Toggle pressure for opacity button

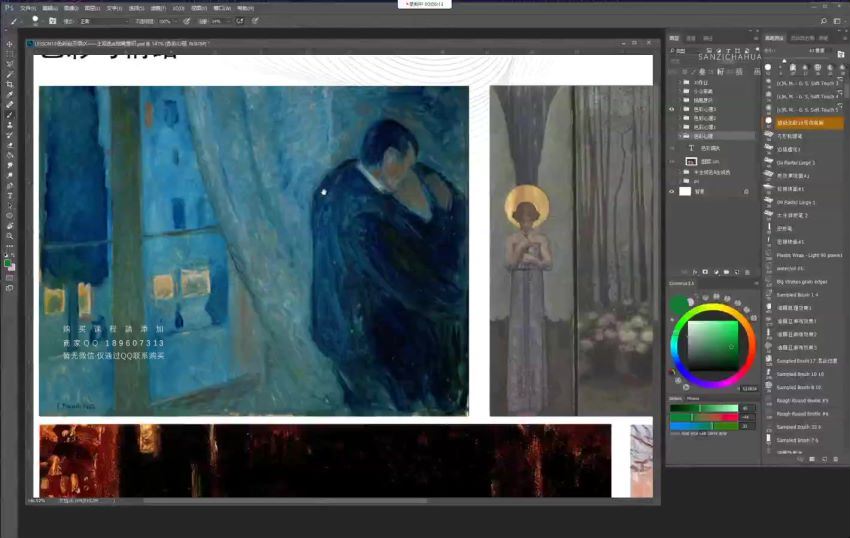186,21
